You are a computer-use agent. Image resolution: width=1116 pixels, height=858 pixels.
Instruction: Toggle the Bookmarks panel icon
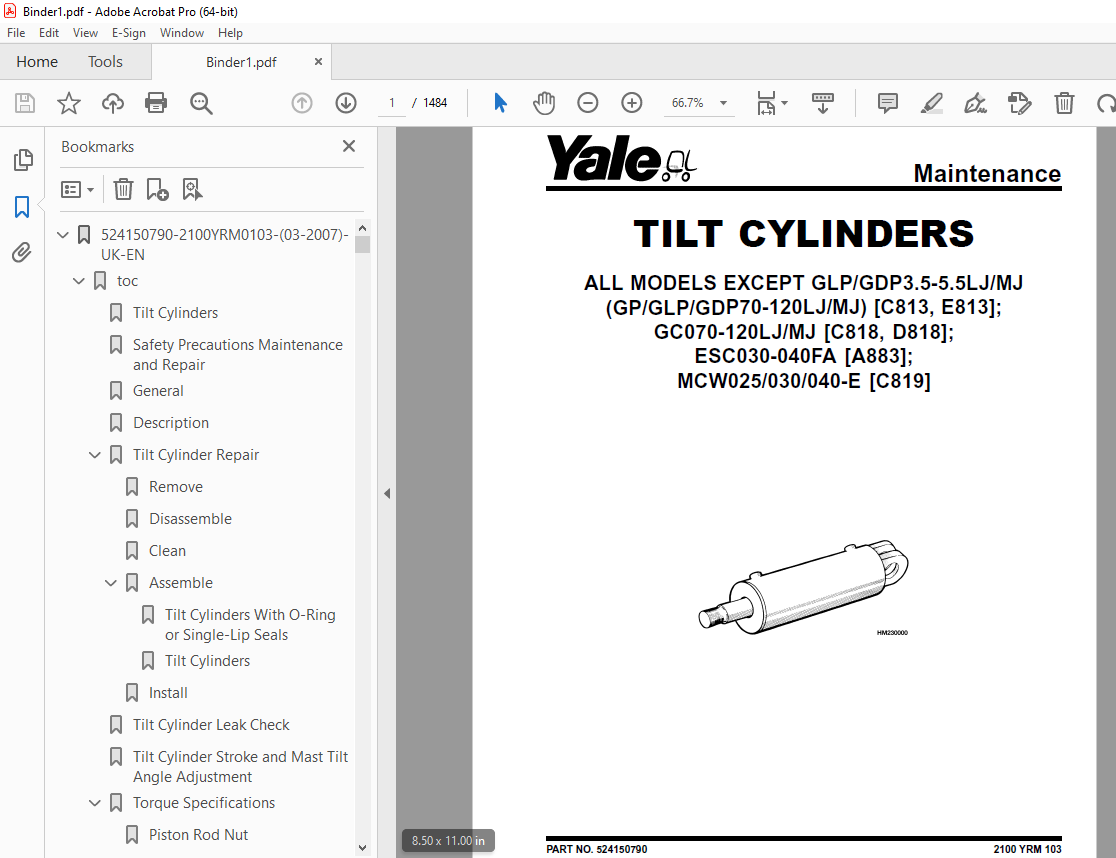(22, 207)
